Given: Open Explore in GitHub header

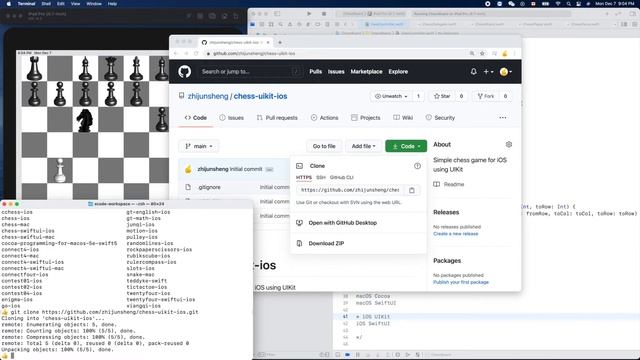Looking at the screenshot, I should 398,71.
